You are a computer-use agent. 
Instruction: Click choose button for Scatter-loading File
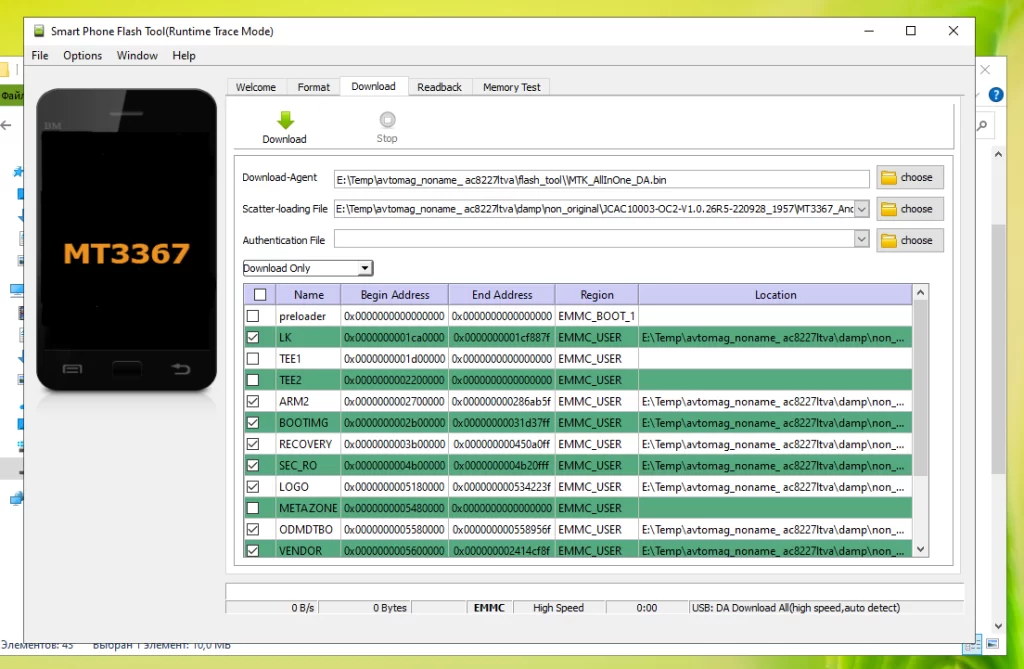tap(910, 209)
